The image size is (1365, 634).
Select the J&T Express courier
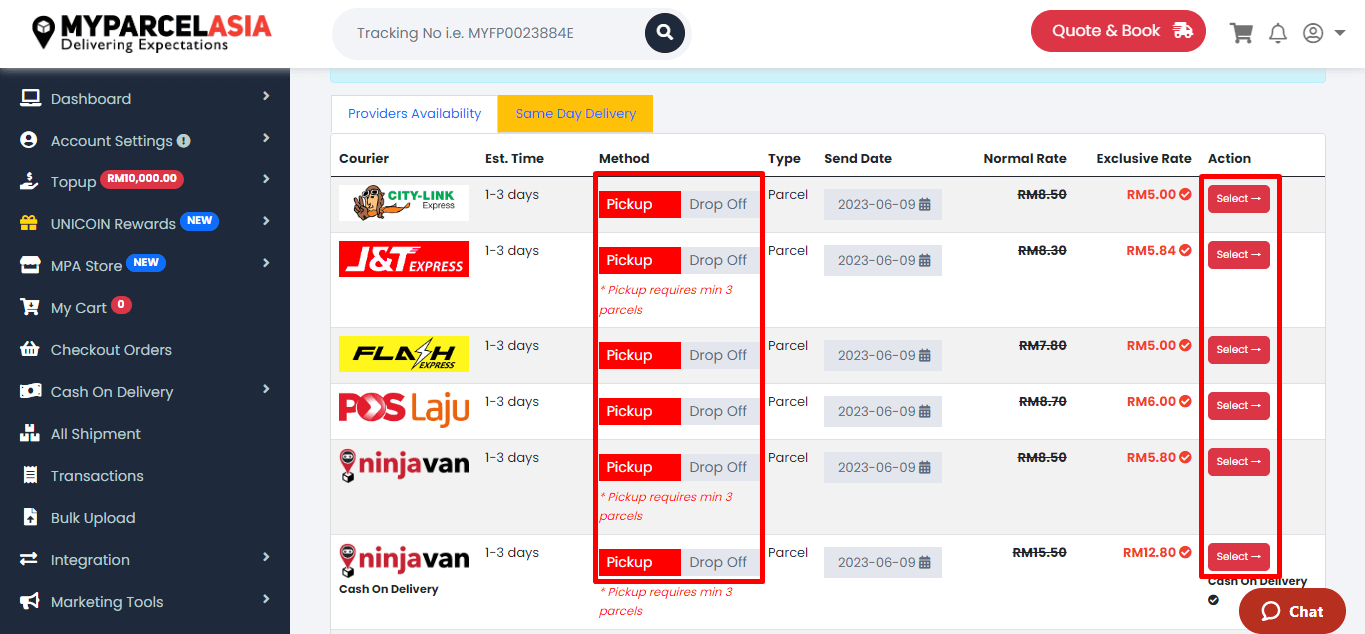point(1239,255)
